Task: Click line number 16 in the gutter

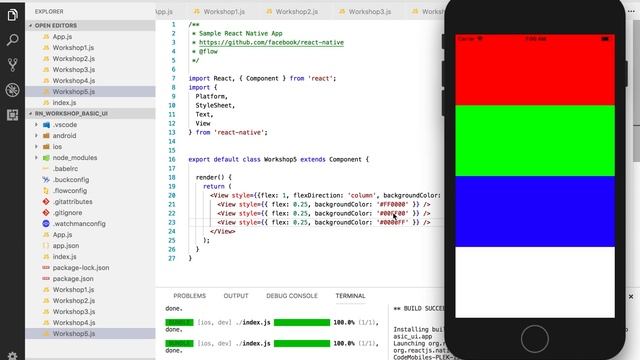Action: click(x=171, y=160)
